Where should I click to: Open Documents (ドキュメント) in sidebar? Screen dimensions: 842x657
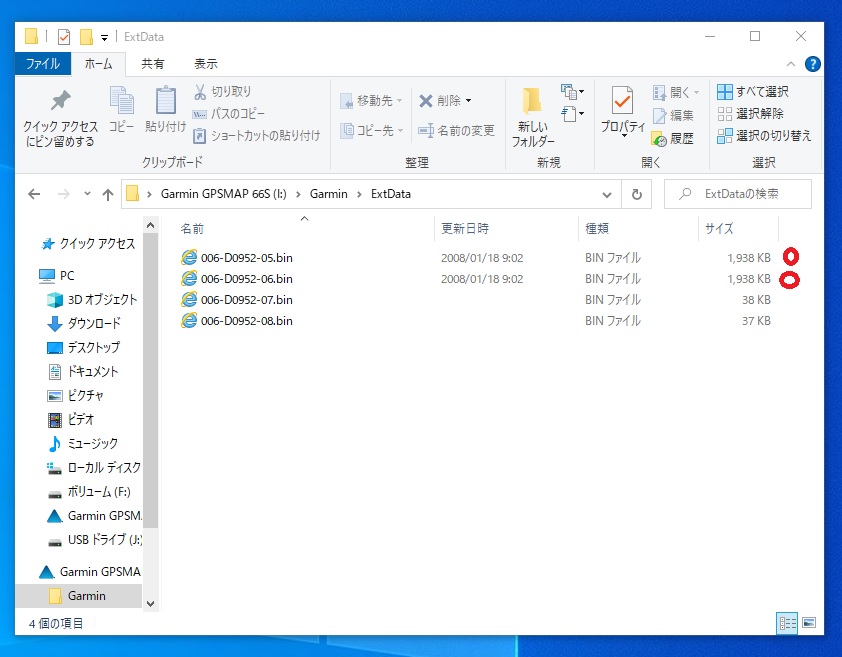point(82,371)
